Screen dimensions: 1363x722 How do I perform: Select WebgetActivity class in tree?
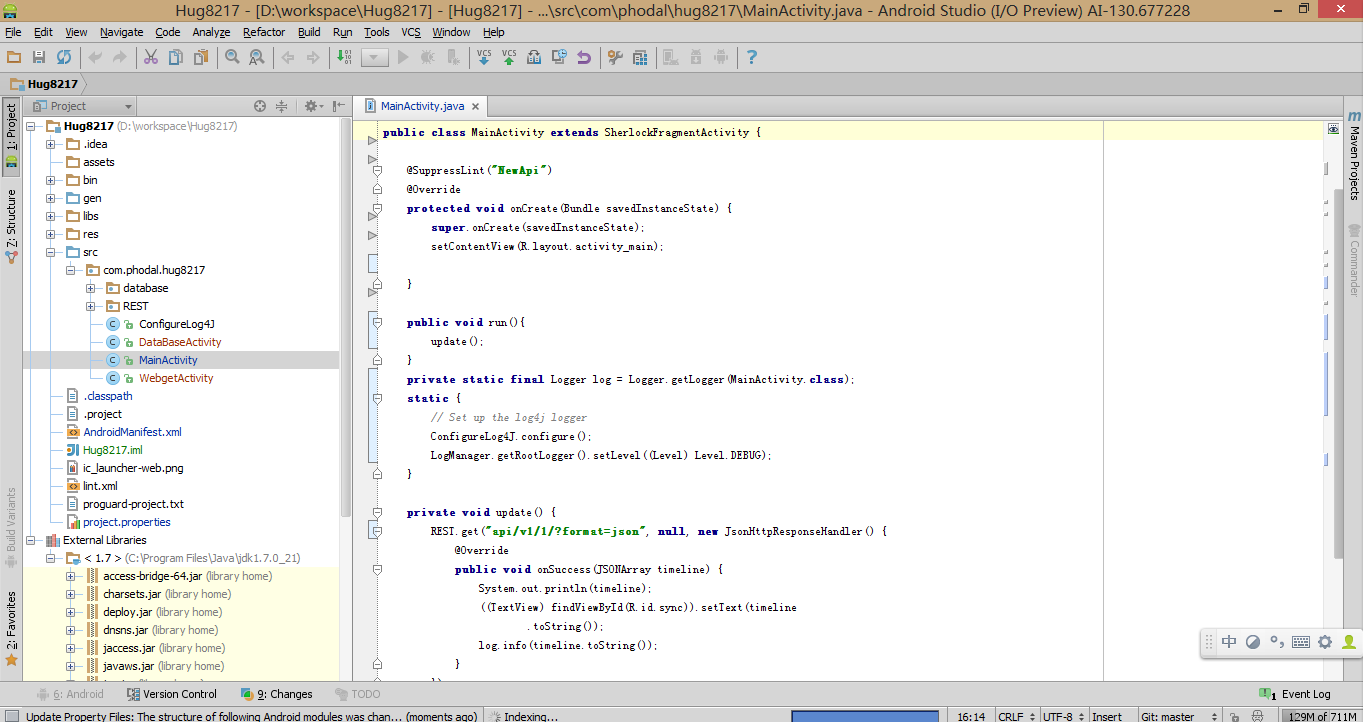175,378
